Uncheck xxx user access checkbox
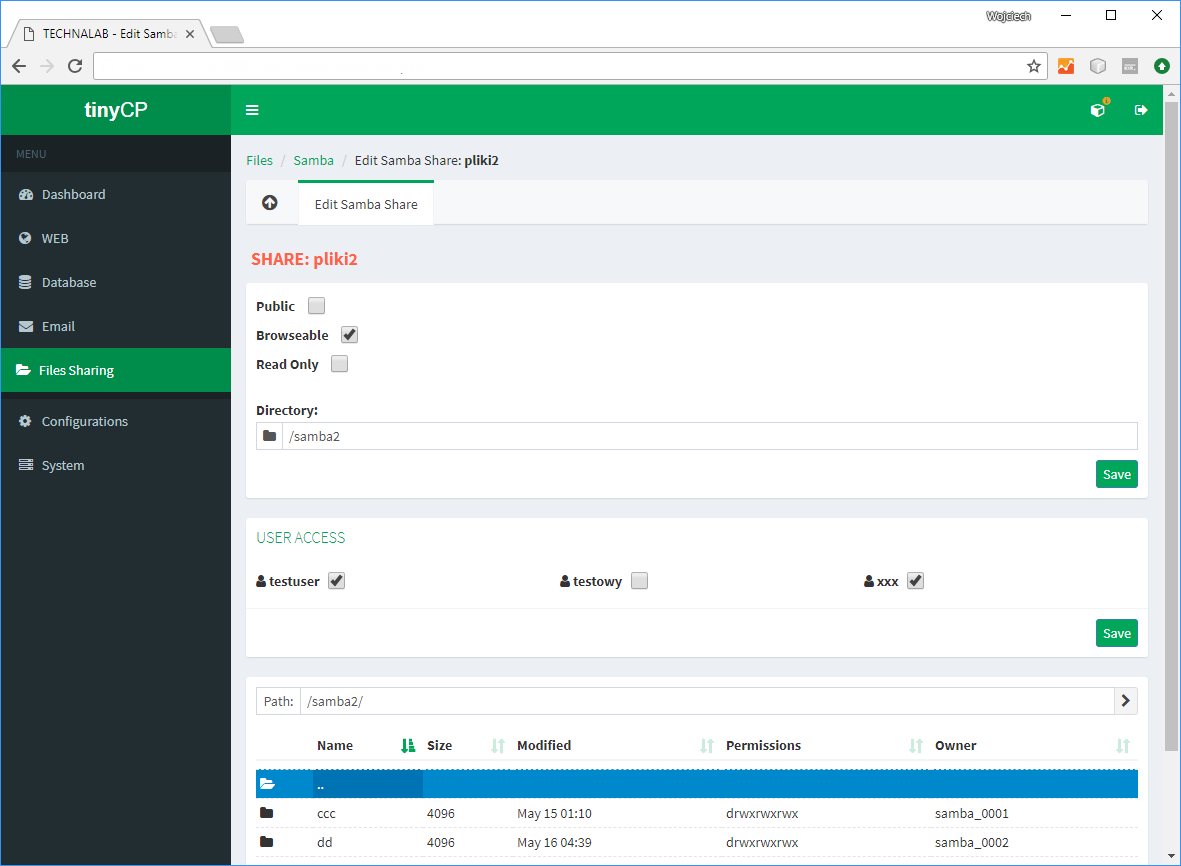 point(915,581)
